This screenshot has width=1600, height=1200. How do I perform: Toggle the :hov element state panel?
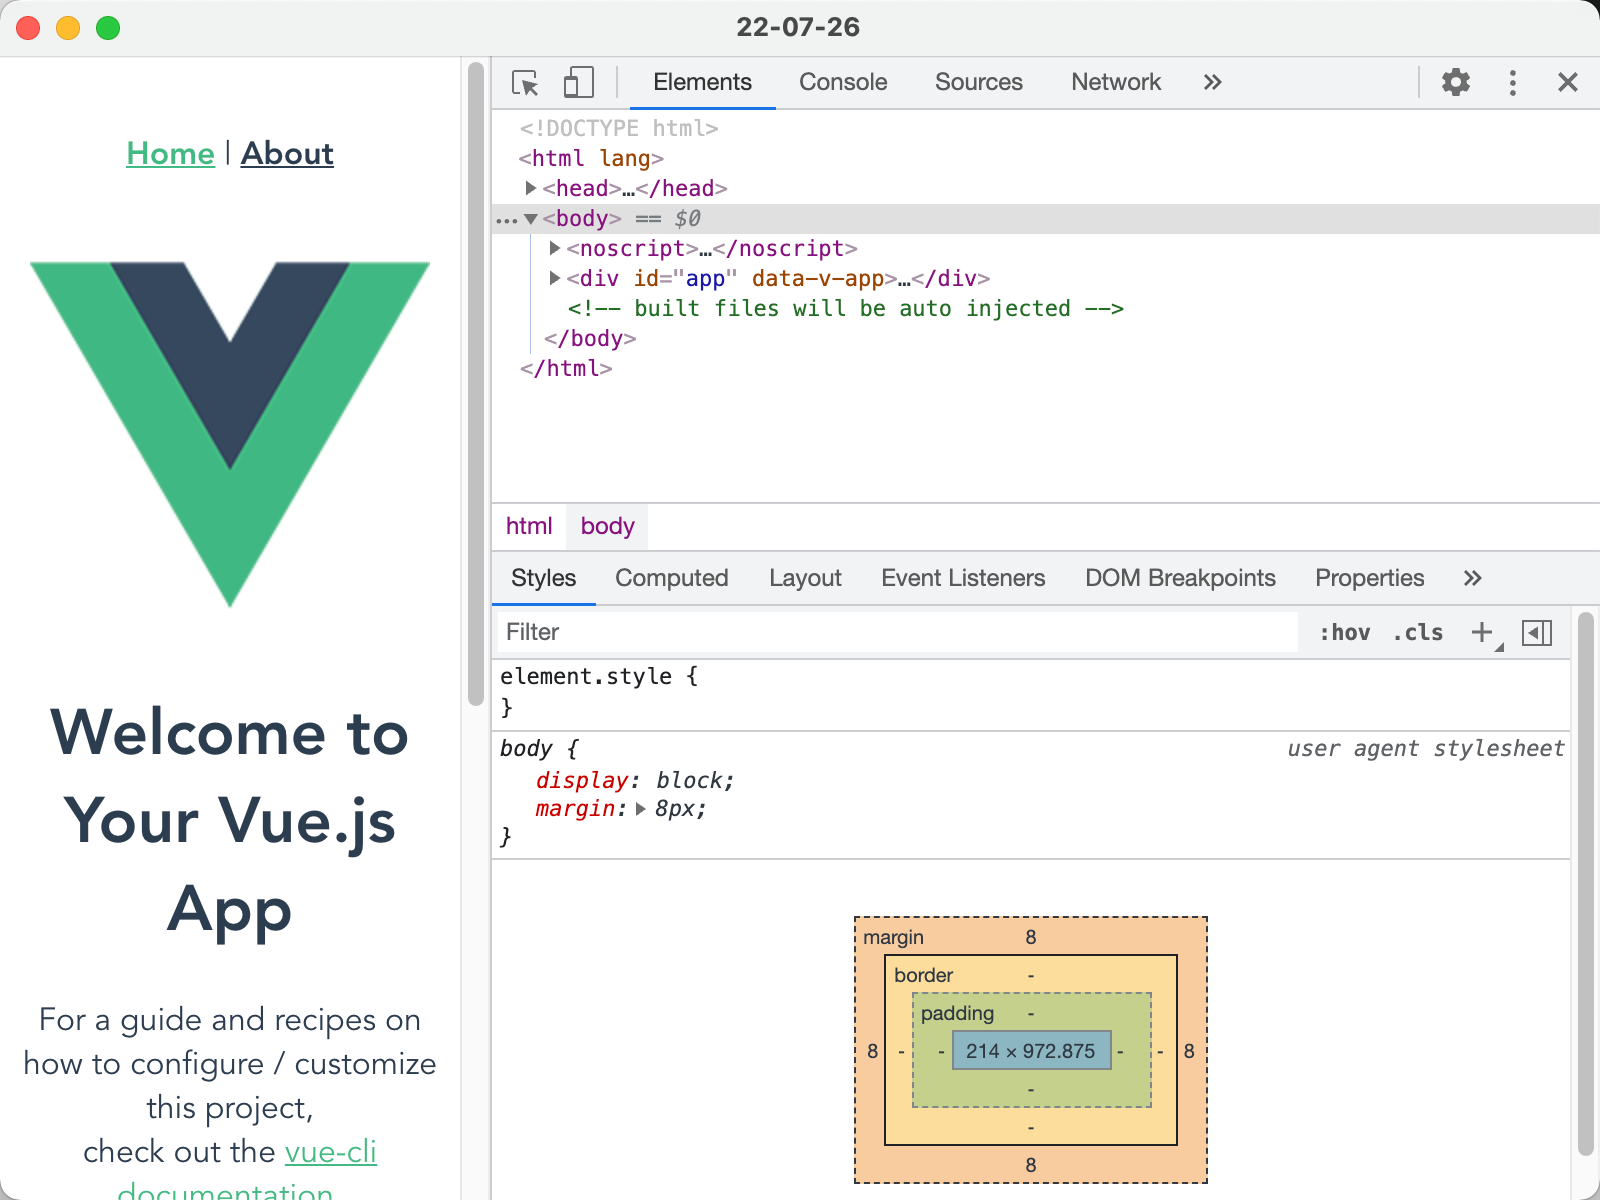tap(1345, 632)
